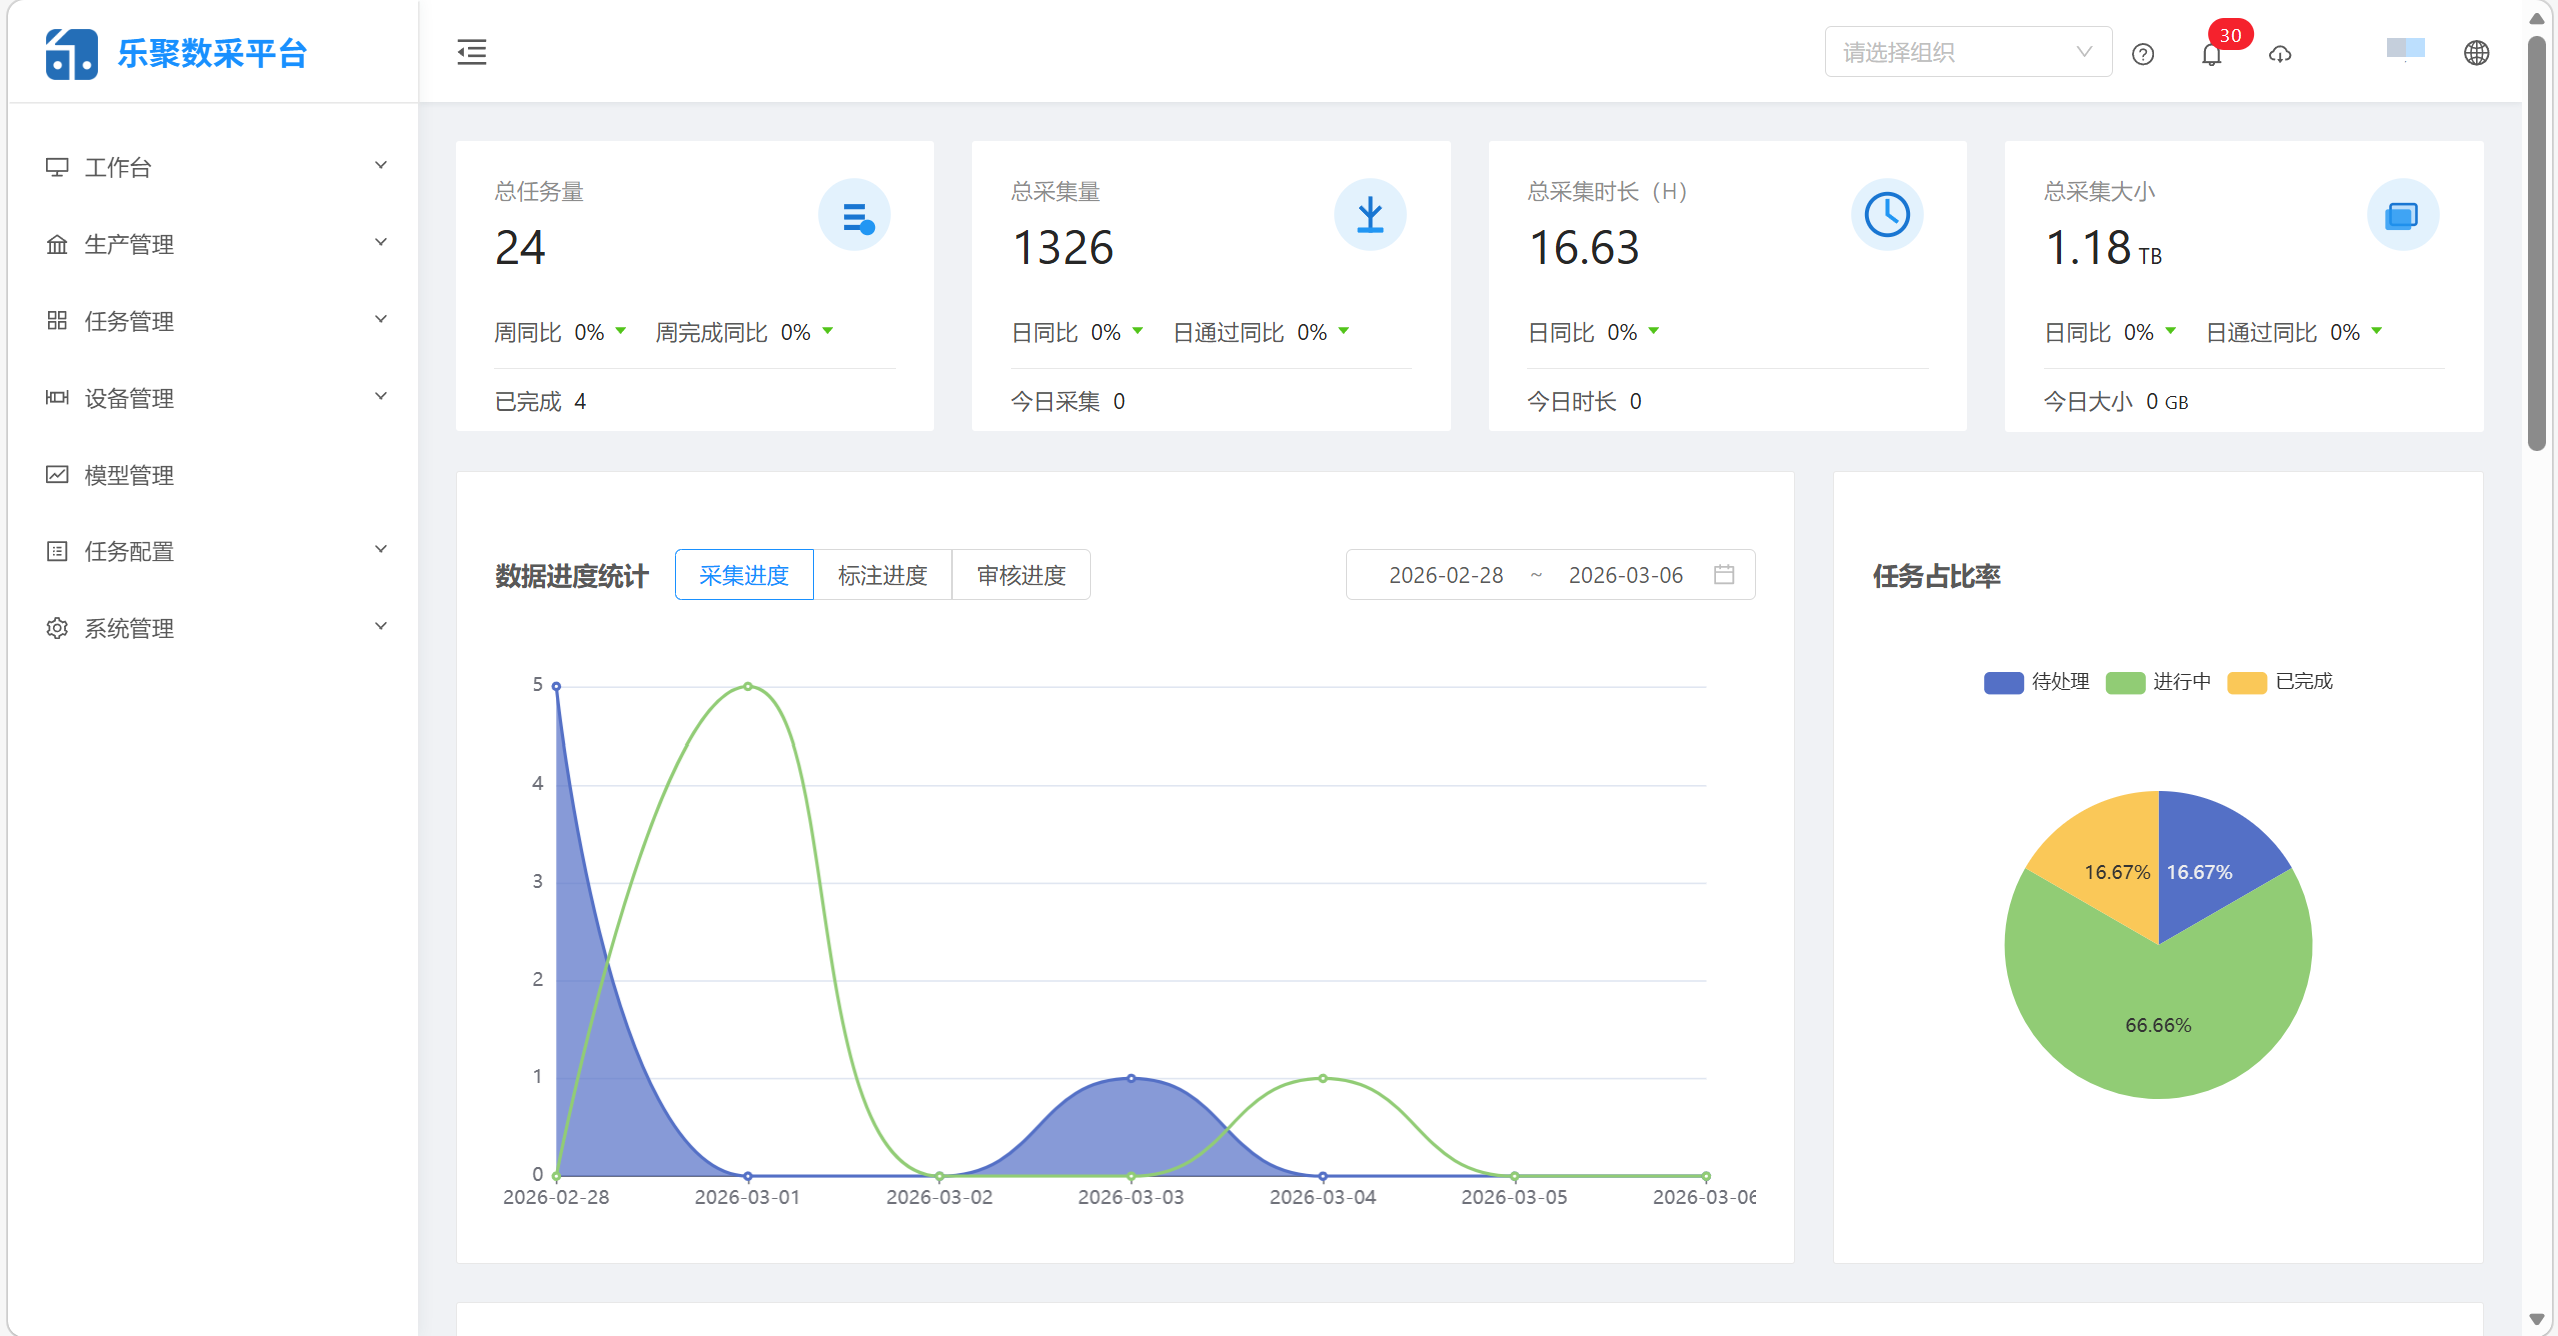Screen dimensions: 2558x1336
Task: Click the notification bell with 30 badge
Action: [2211, 55]
